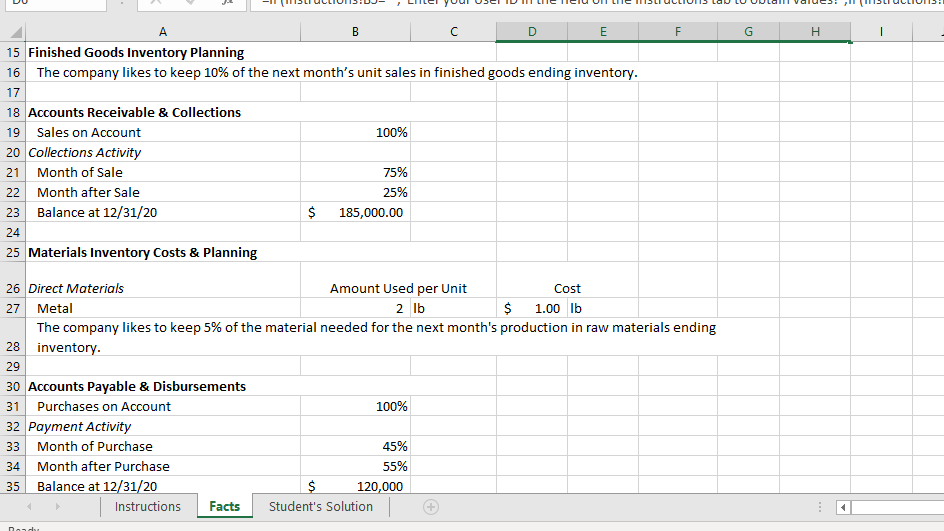Select row 28 header
The image size is (944, 531).
pos(13,337)
